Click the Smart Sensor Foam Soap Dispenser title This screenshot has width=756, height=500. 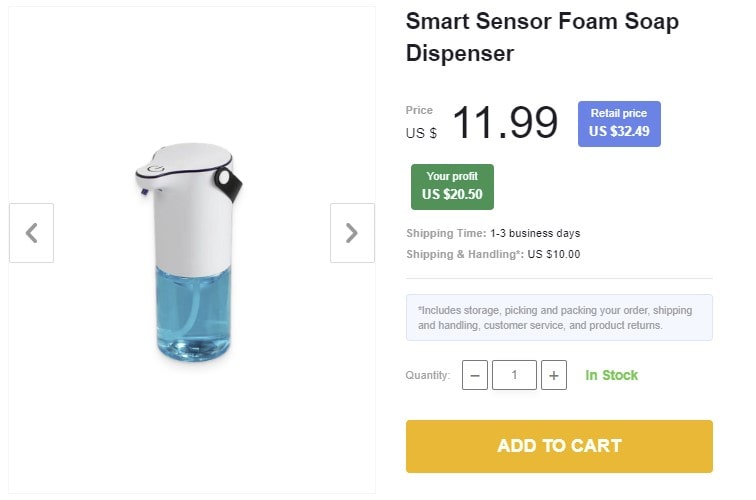542,37
